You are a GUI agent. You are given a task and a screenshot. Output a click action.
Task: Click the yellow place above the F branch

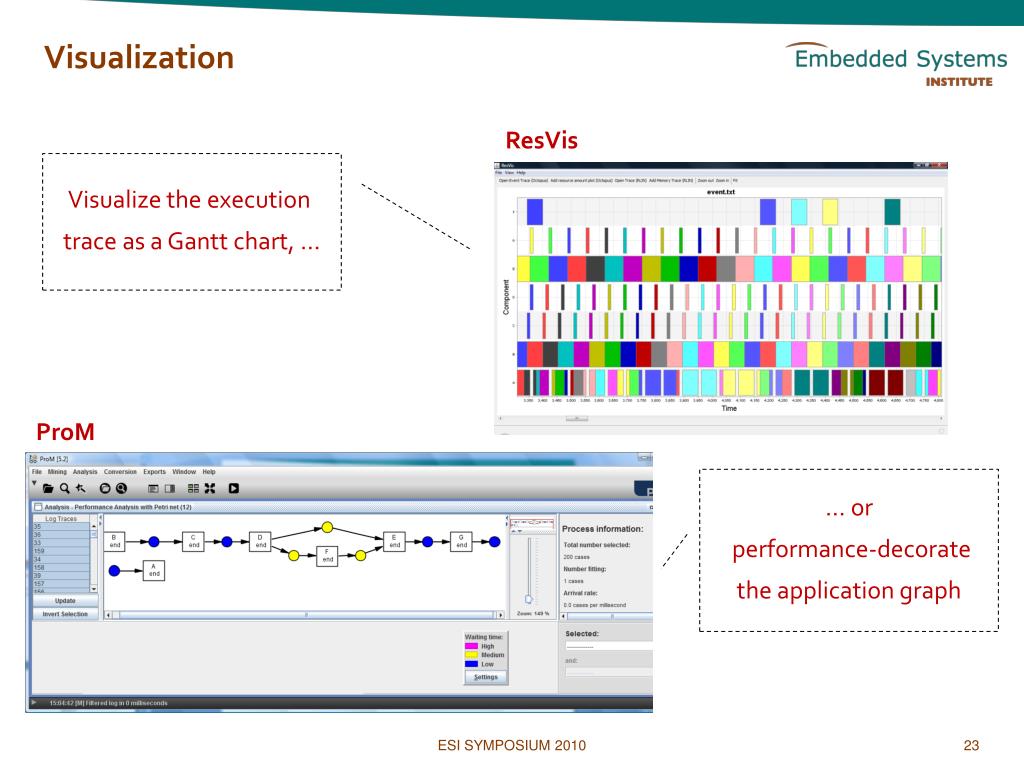pyautogui.click(x=327, y=527)
